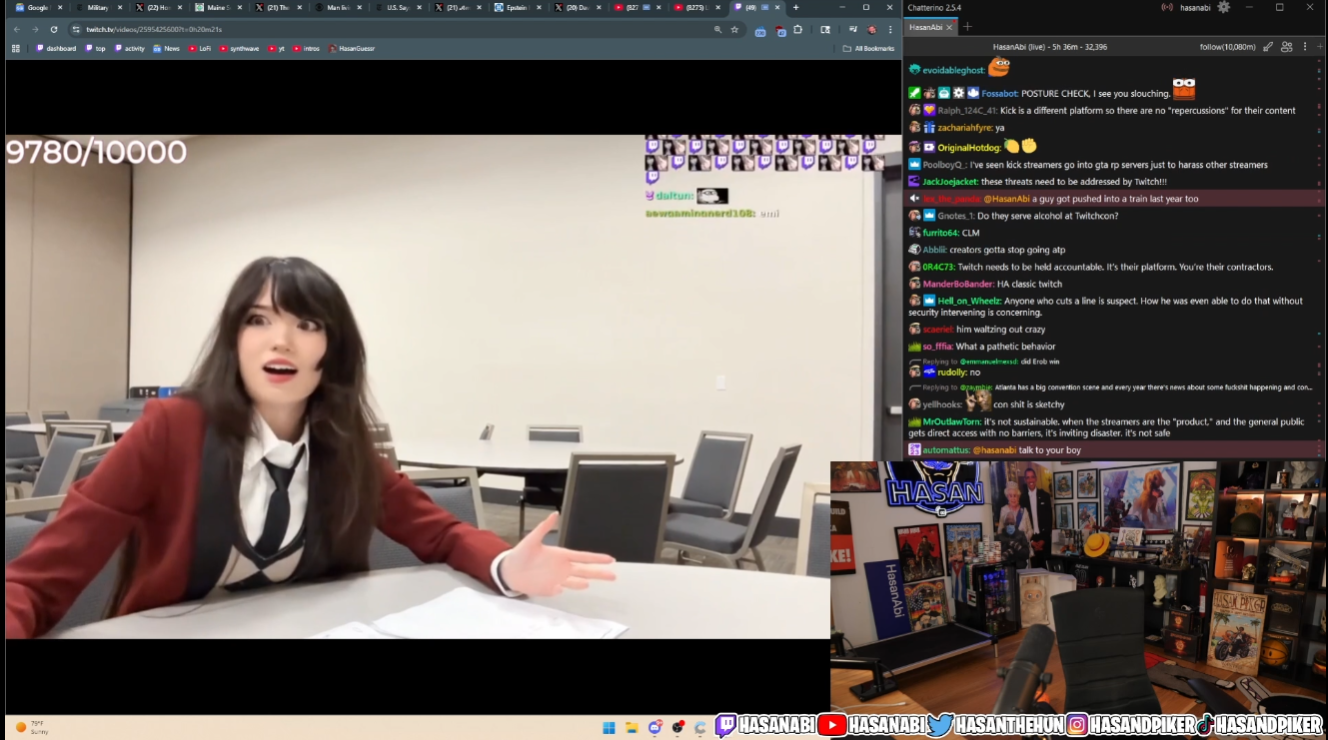The image size is (1328, 740).
Task: Reload the twitch.tv page
Action: 54,29
